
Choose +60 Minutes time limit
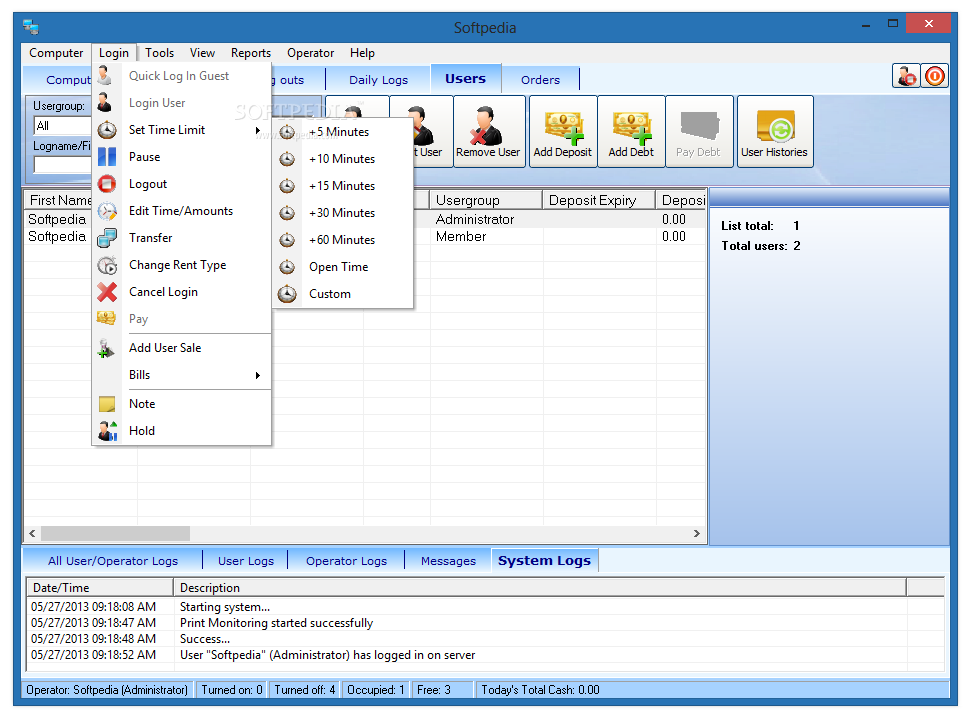pyautogui.click(x=343, y=240)
